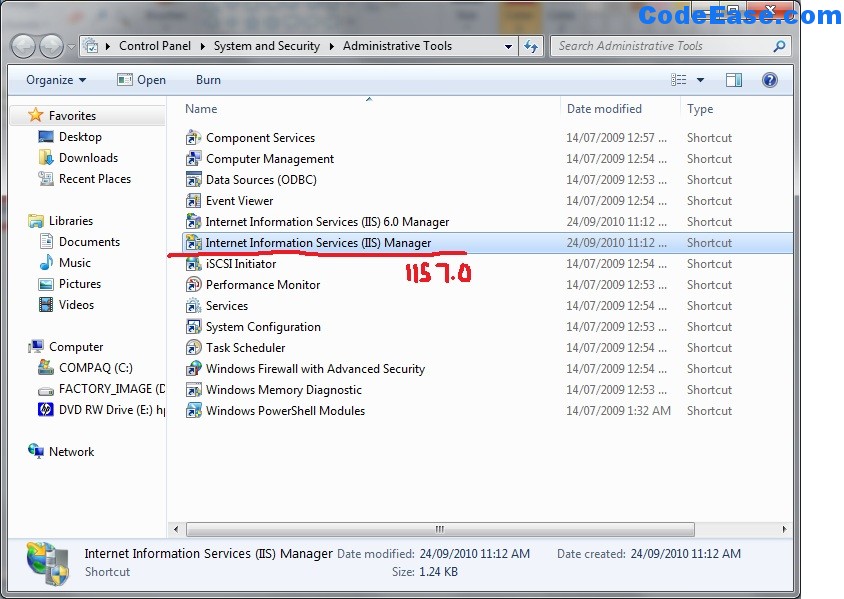The image size is (844, 599).
Task: Open recent pages dropdown near Forward button
Action: (x=71, y=47)
